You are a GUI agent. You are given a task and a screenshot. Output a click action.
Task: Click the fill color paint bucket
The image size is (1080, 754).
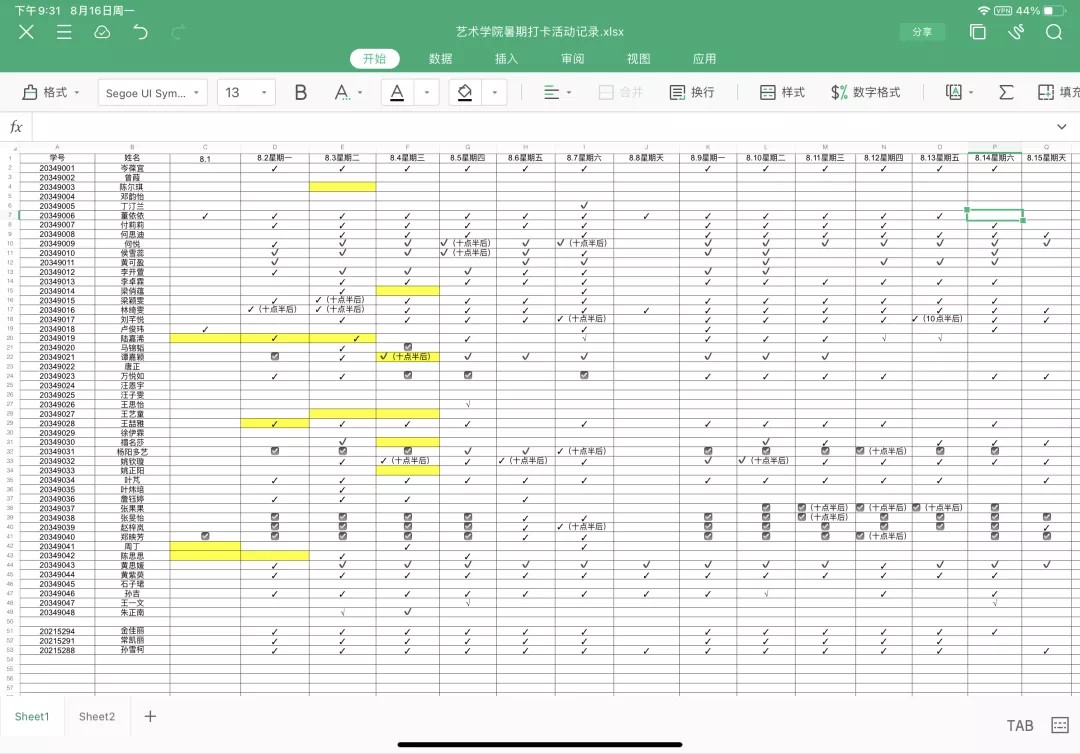point(465,92)
